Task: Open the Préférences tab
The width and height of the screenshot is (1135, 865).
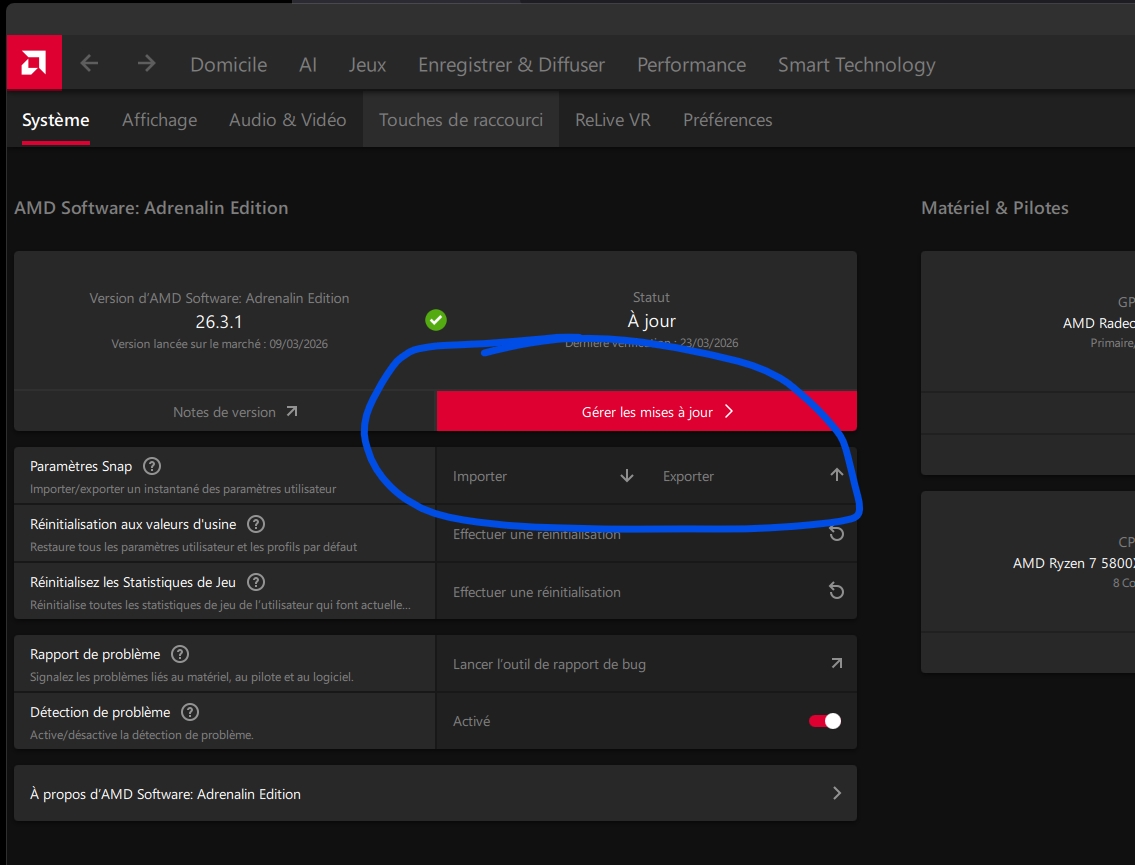Action: [727, 120]
